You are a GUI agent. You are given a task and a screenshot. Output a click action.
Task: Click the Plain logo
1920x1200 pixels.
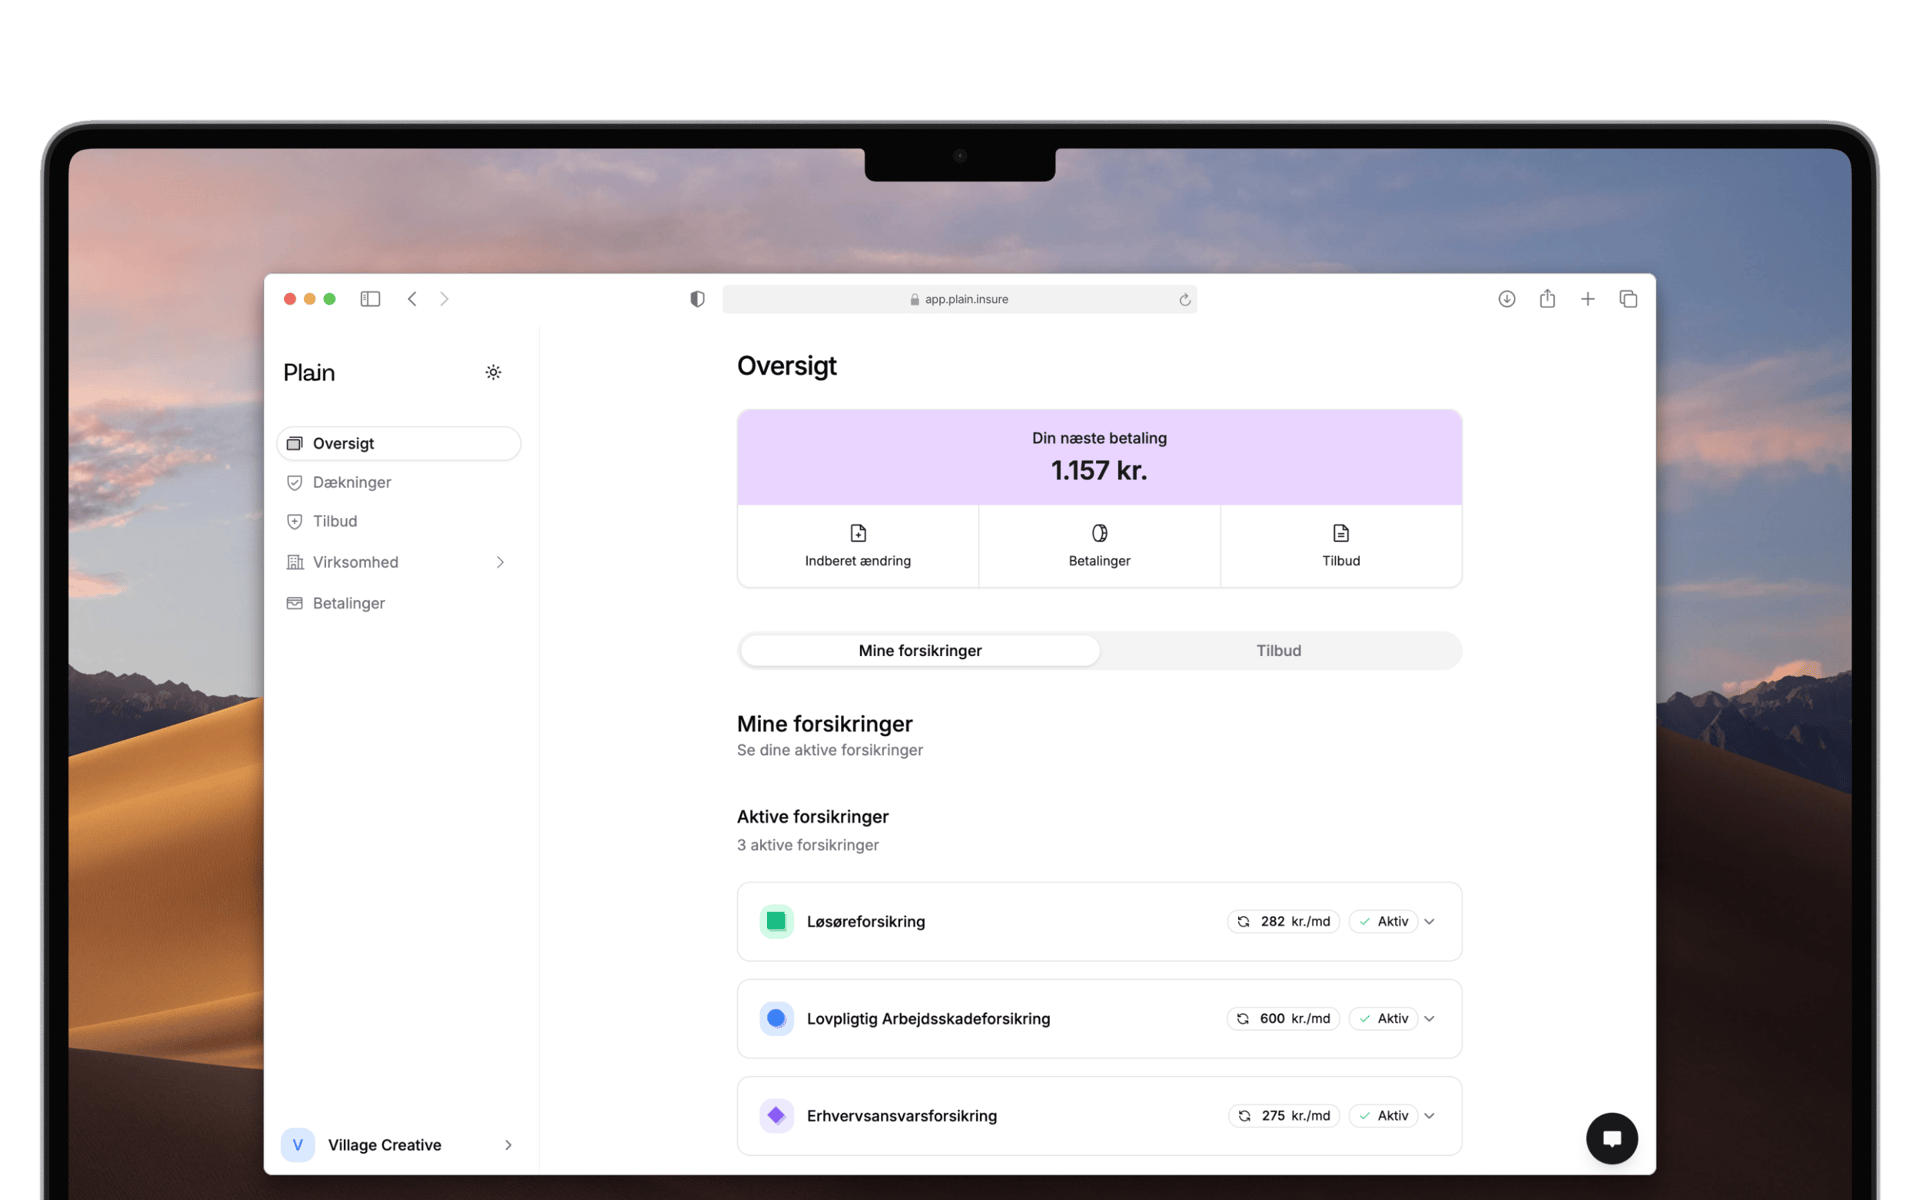(x=309, y=372)
